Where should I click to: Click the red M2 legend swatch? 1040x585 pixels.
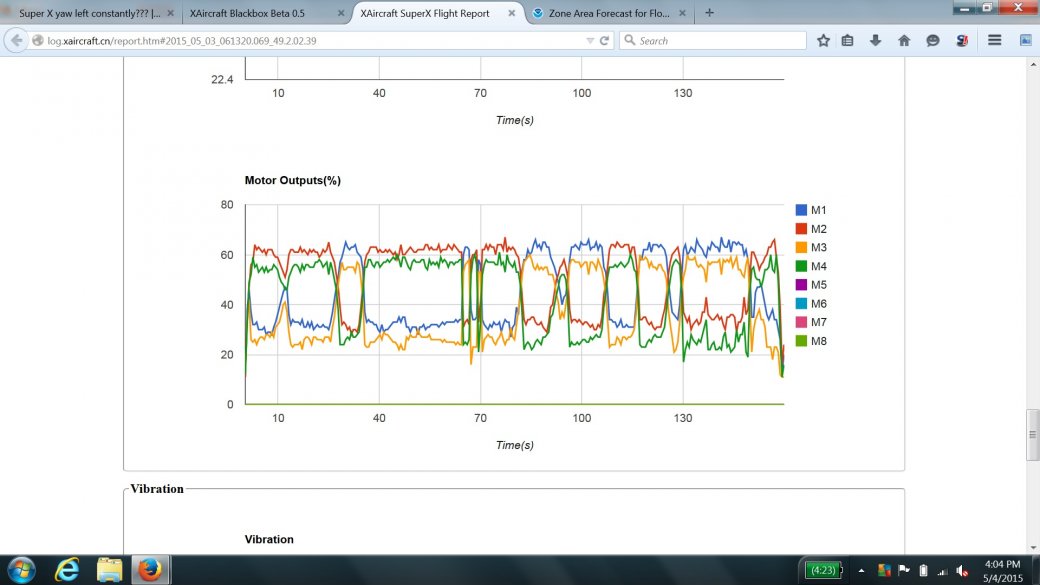(x=801, y=229)
